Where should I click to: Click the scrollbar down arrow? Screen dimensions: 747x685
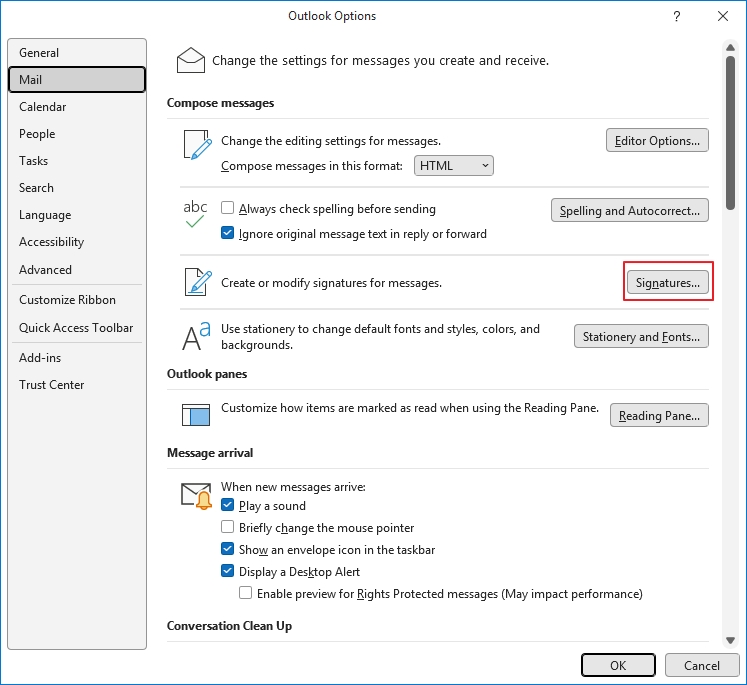[x=730, y=640]
